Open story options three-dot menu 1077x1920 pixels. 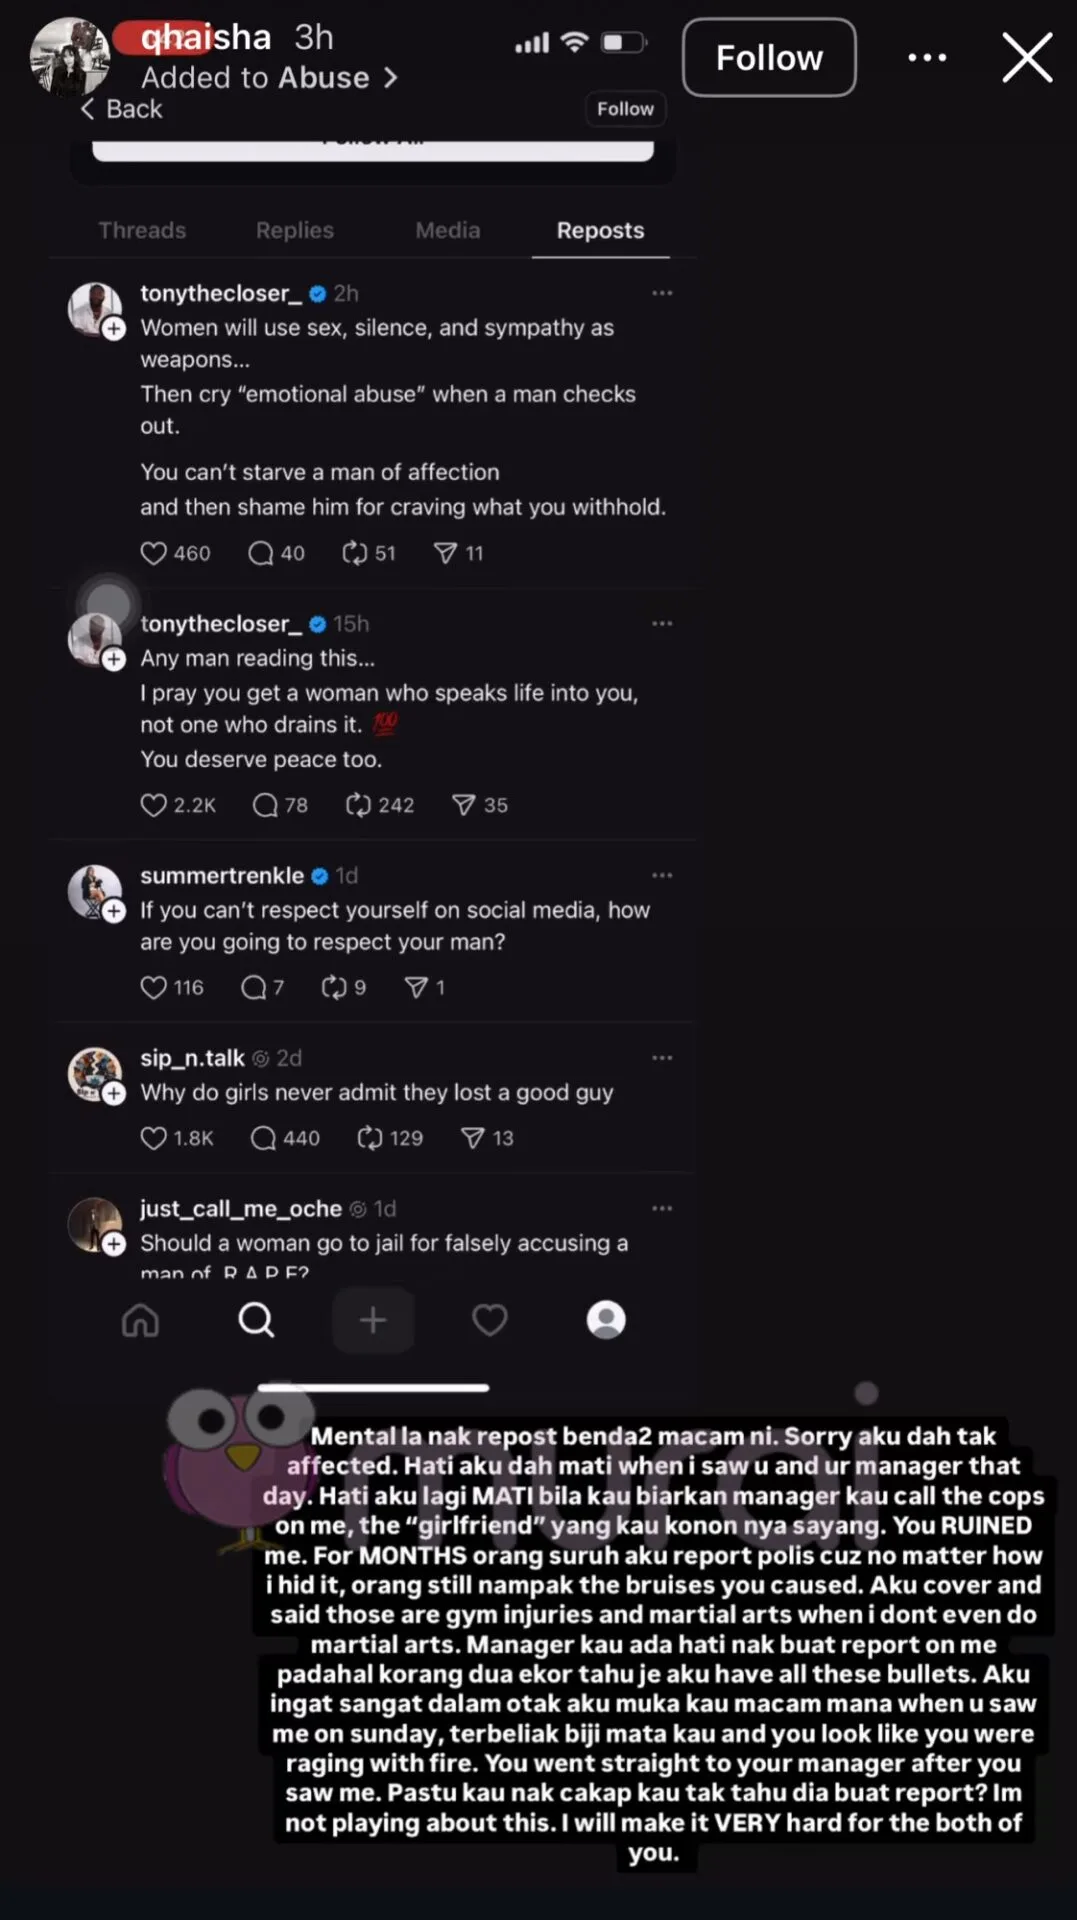click(x=927, y=58)
